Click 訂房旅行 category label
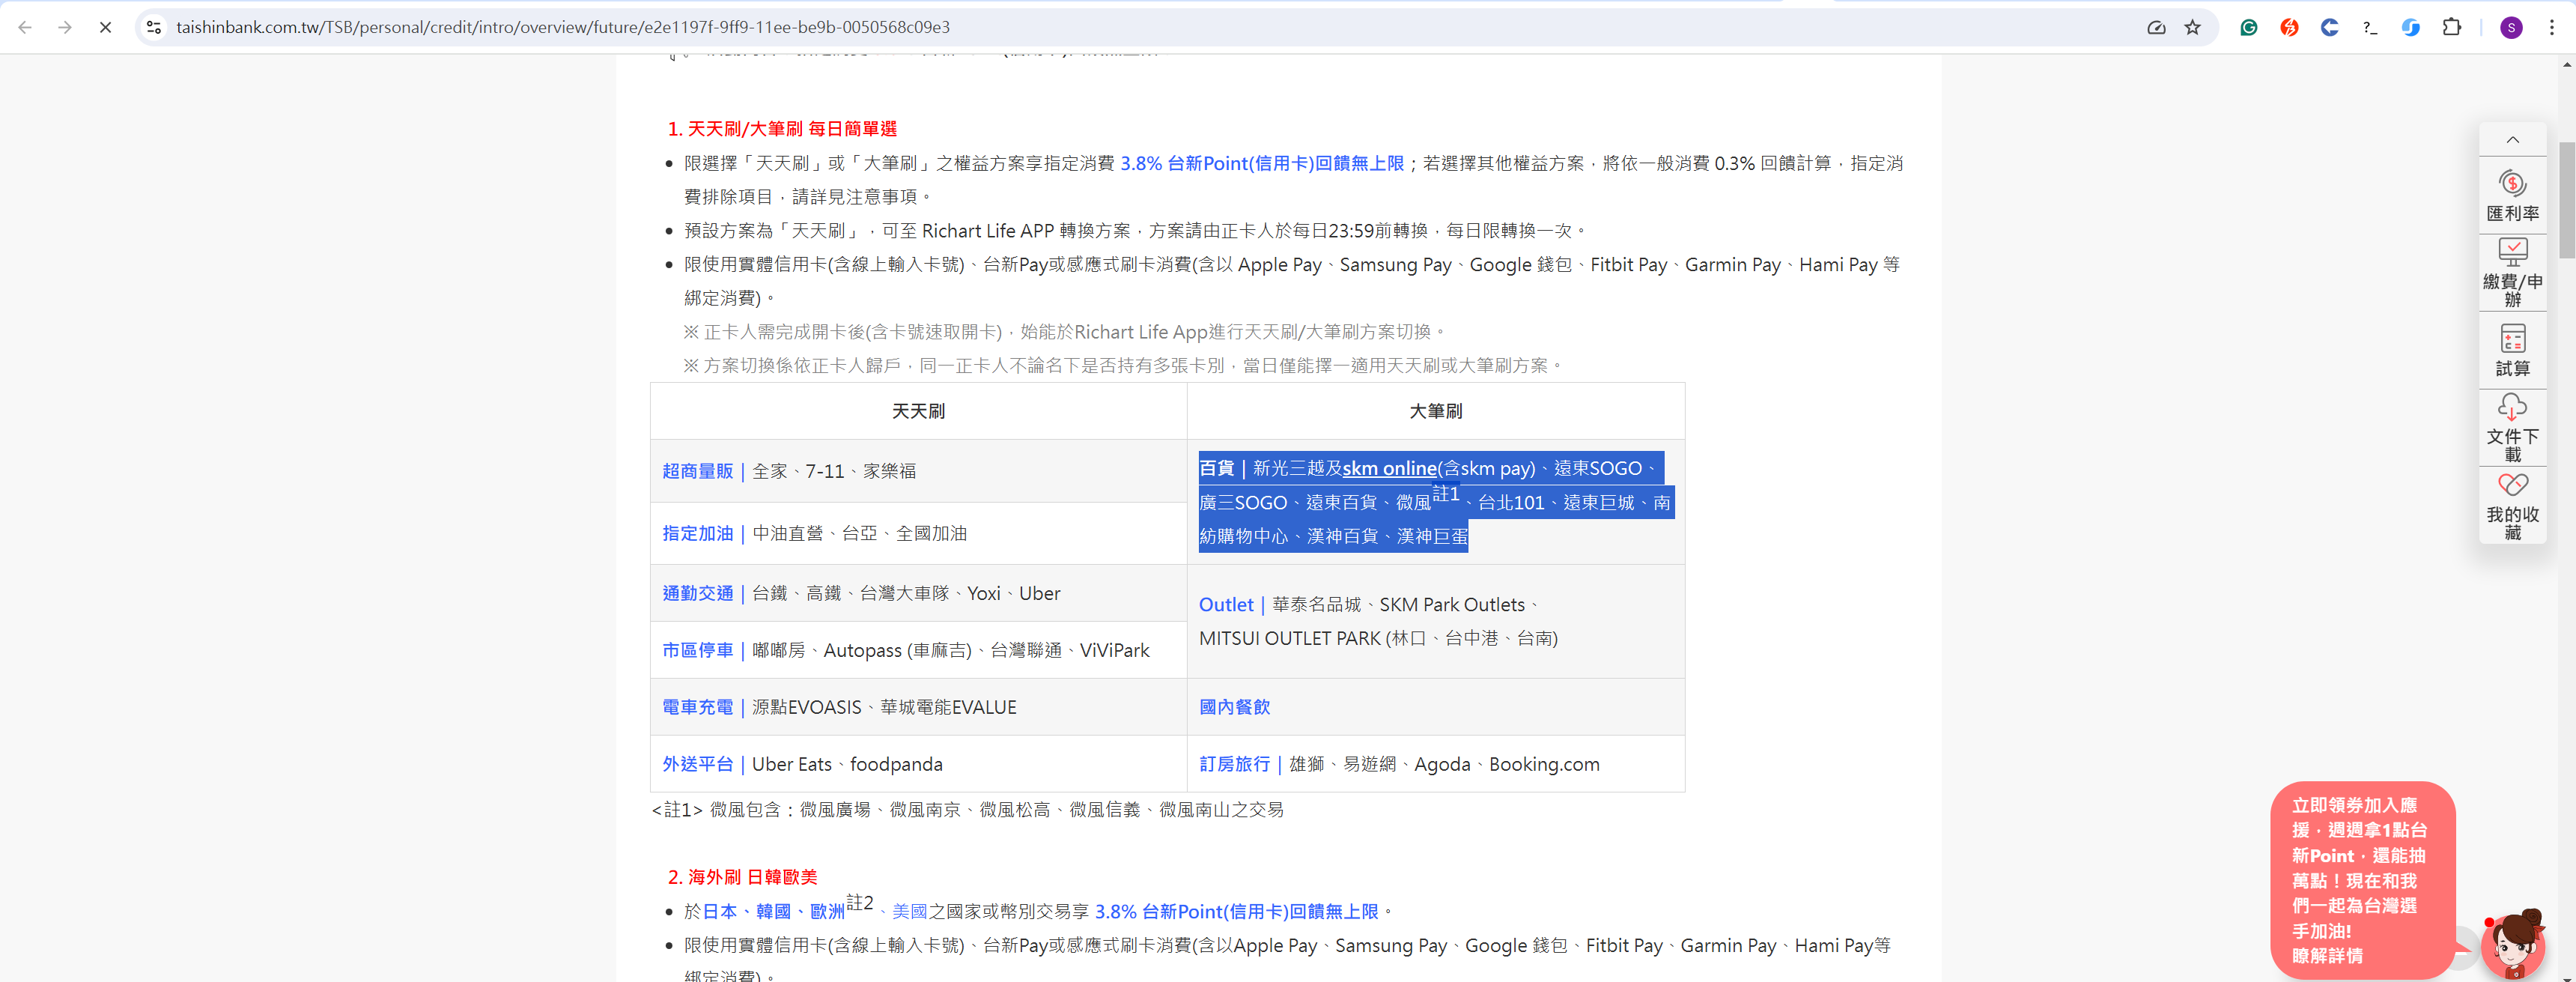This screenshot has width=2576, height=982. 1234,764
